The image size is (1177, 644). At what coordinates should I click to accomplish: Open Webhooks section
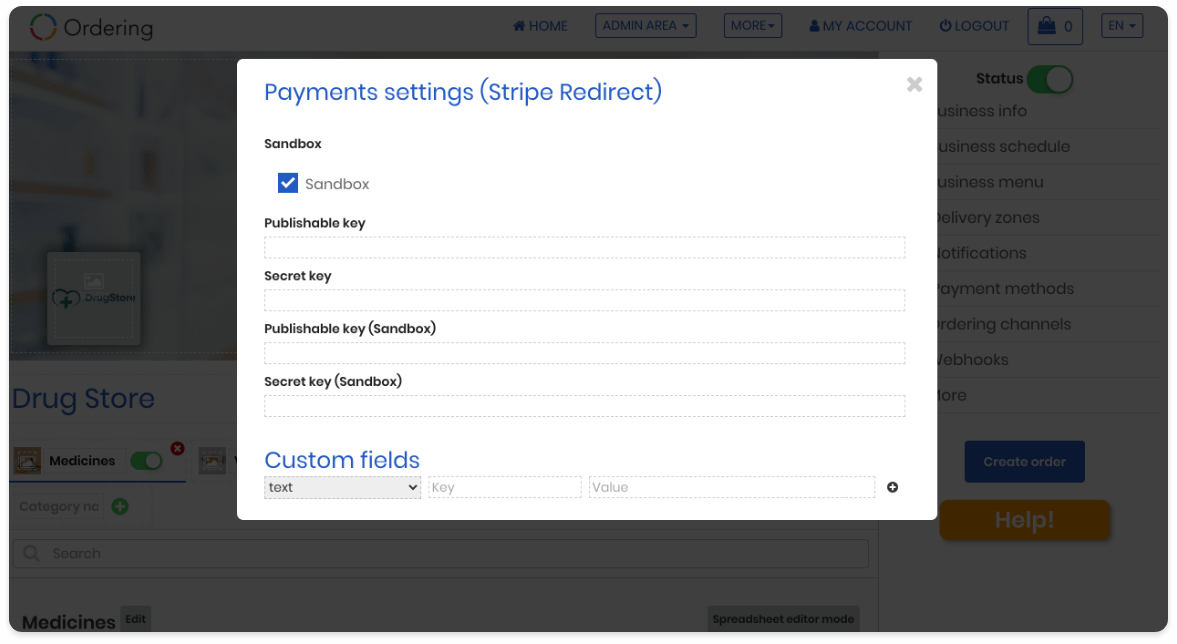point(973,360)
